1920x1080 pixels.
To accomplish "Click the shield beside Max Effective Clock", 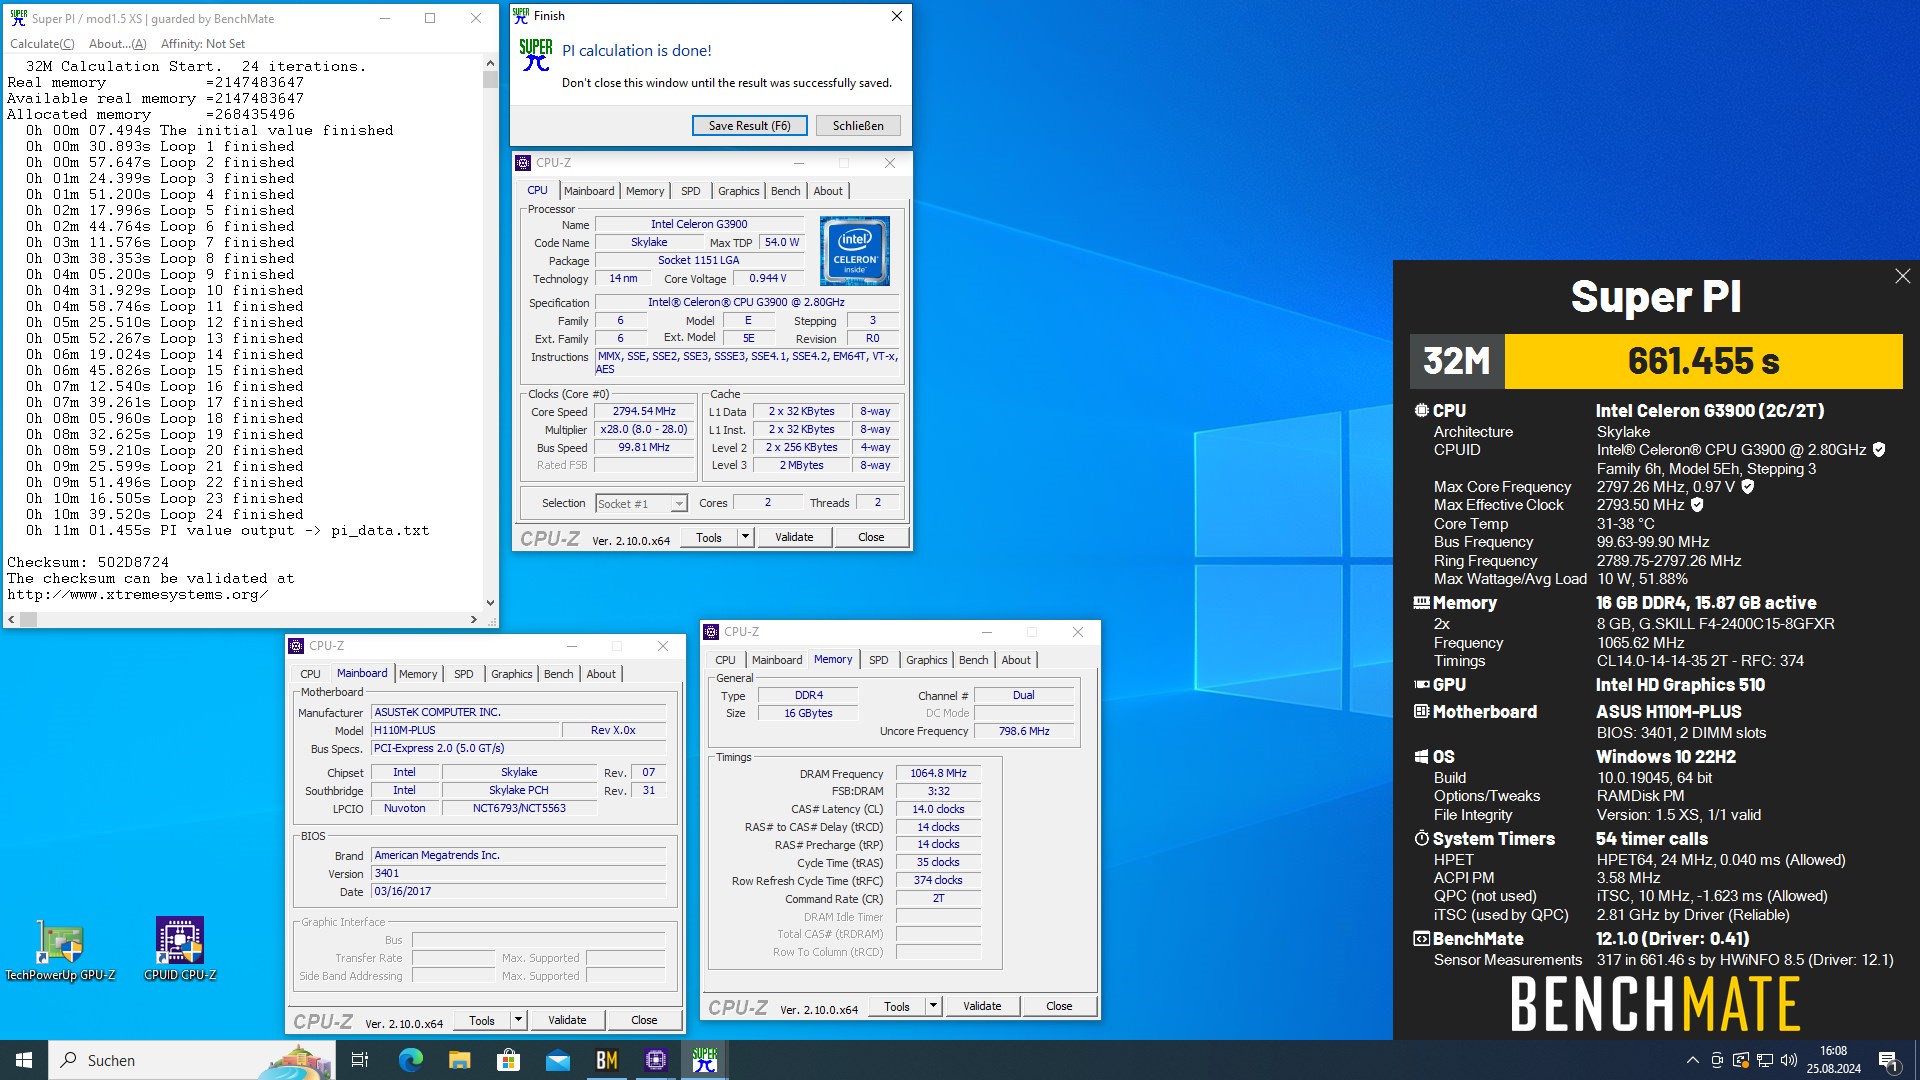I will click(1697, 505).
